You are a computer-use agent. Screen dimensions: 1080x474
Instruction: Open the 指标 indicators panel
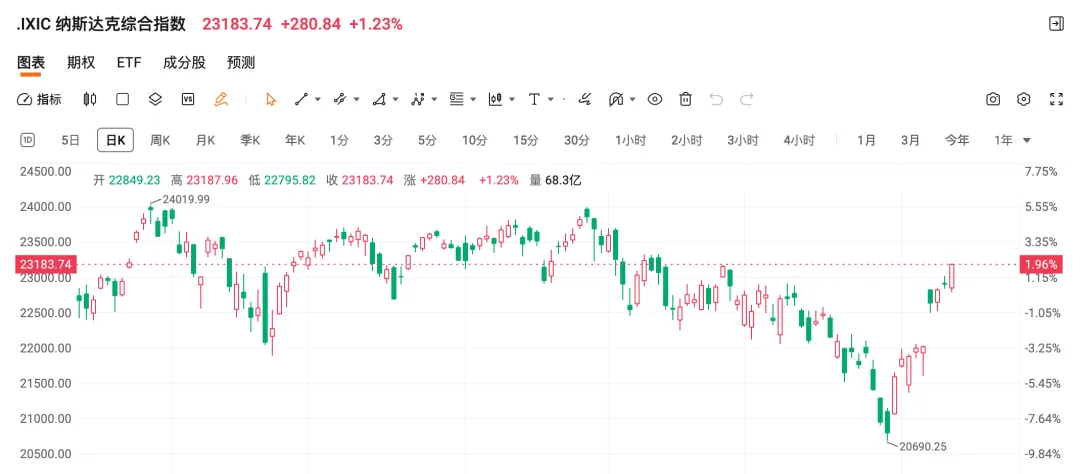40,99
